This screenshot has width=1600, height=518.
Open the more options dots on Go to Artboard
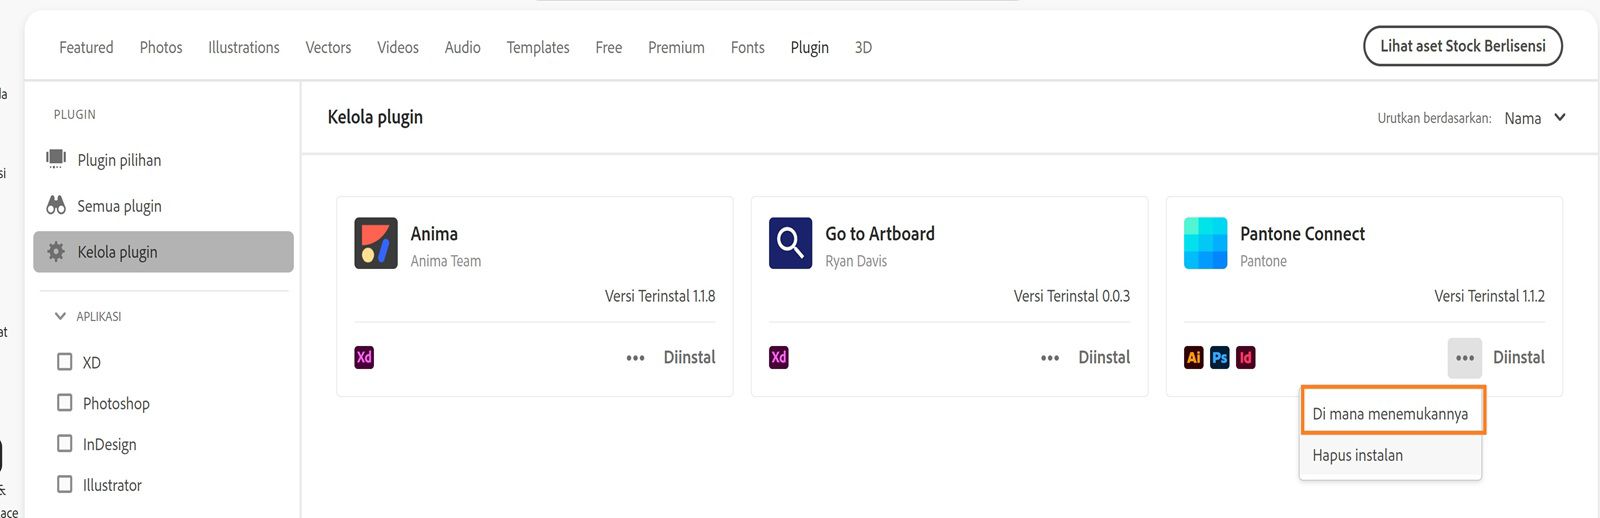[x=1050, y=358]
